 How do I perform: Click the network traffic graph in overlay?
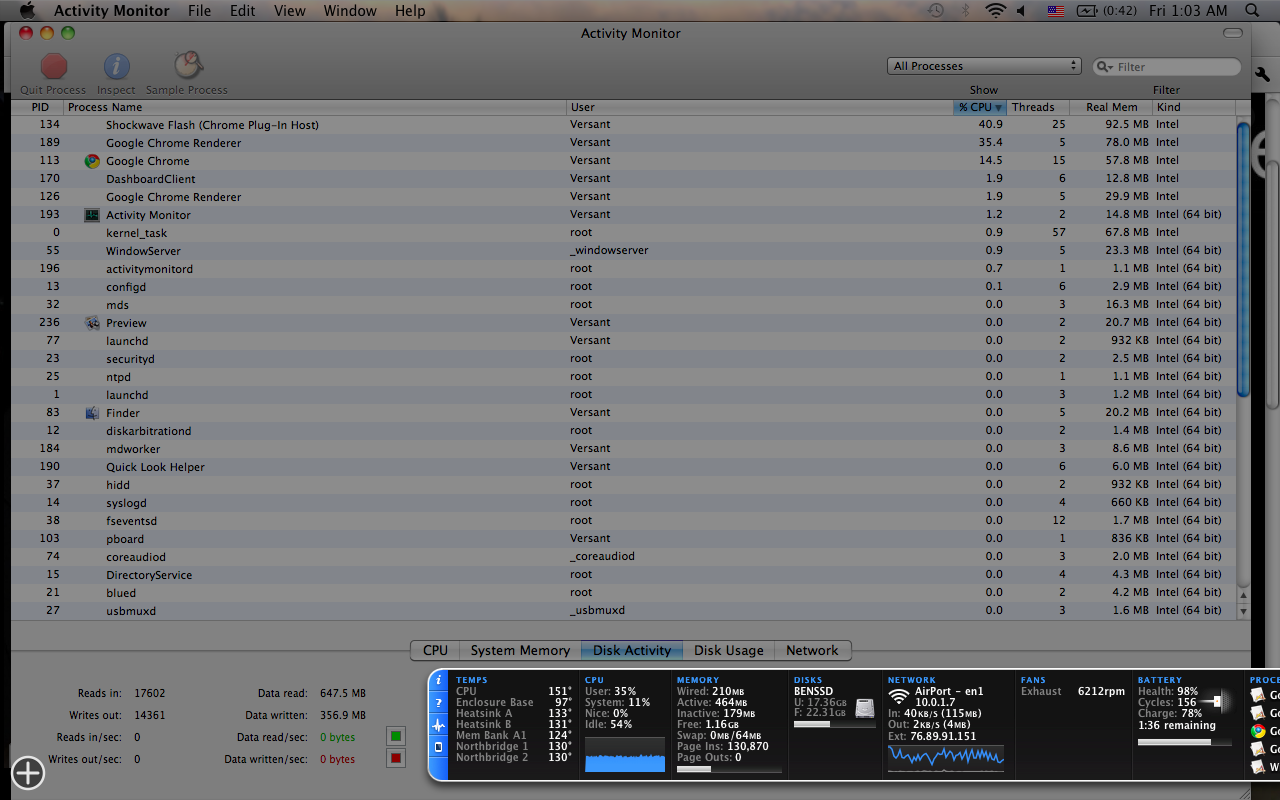pyautogui.click(x=946, y=757)
